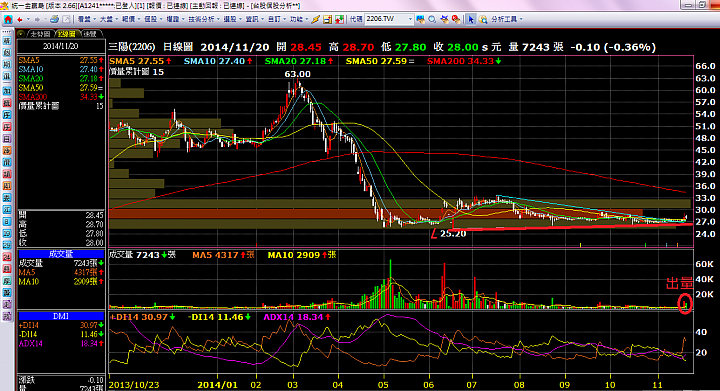Image resolution: width=720 pixels, height=391 pixels.
Task: Click the lightning bolt toolbar icon
Action: click(315, 19)
